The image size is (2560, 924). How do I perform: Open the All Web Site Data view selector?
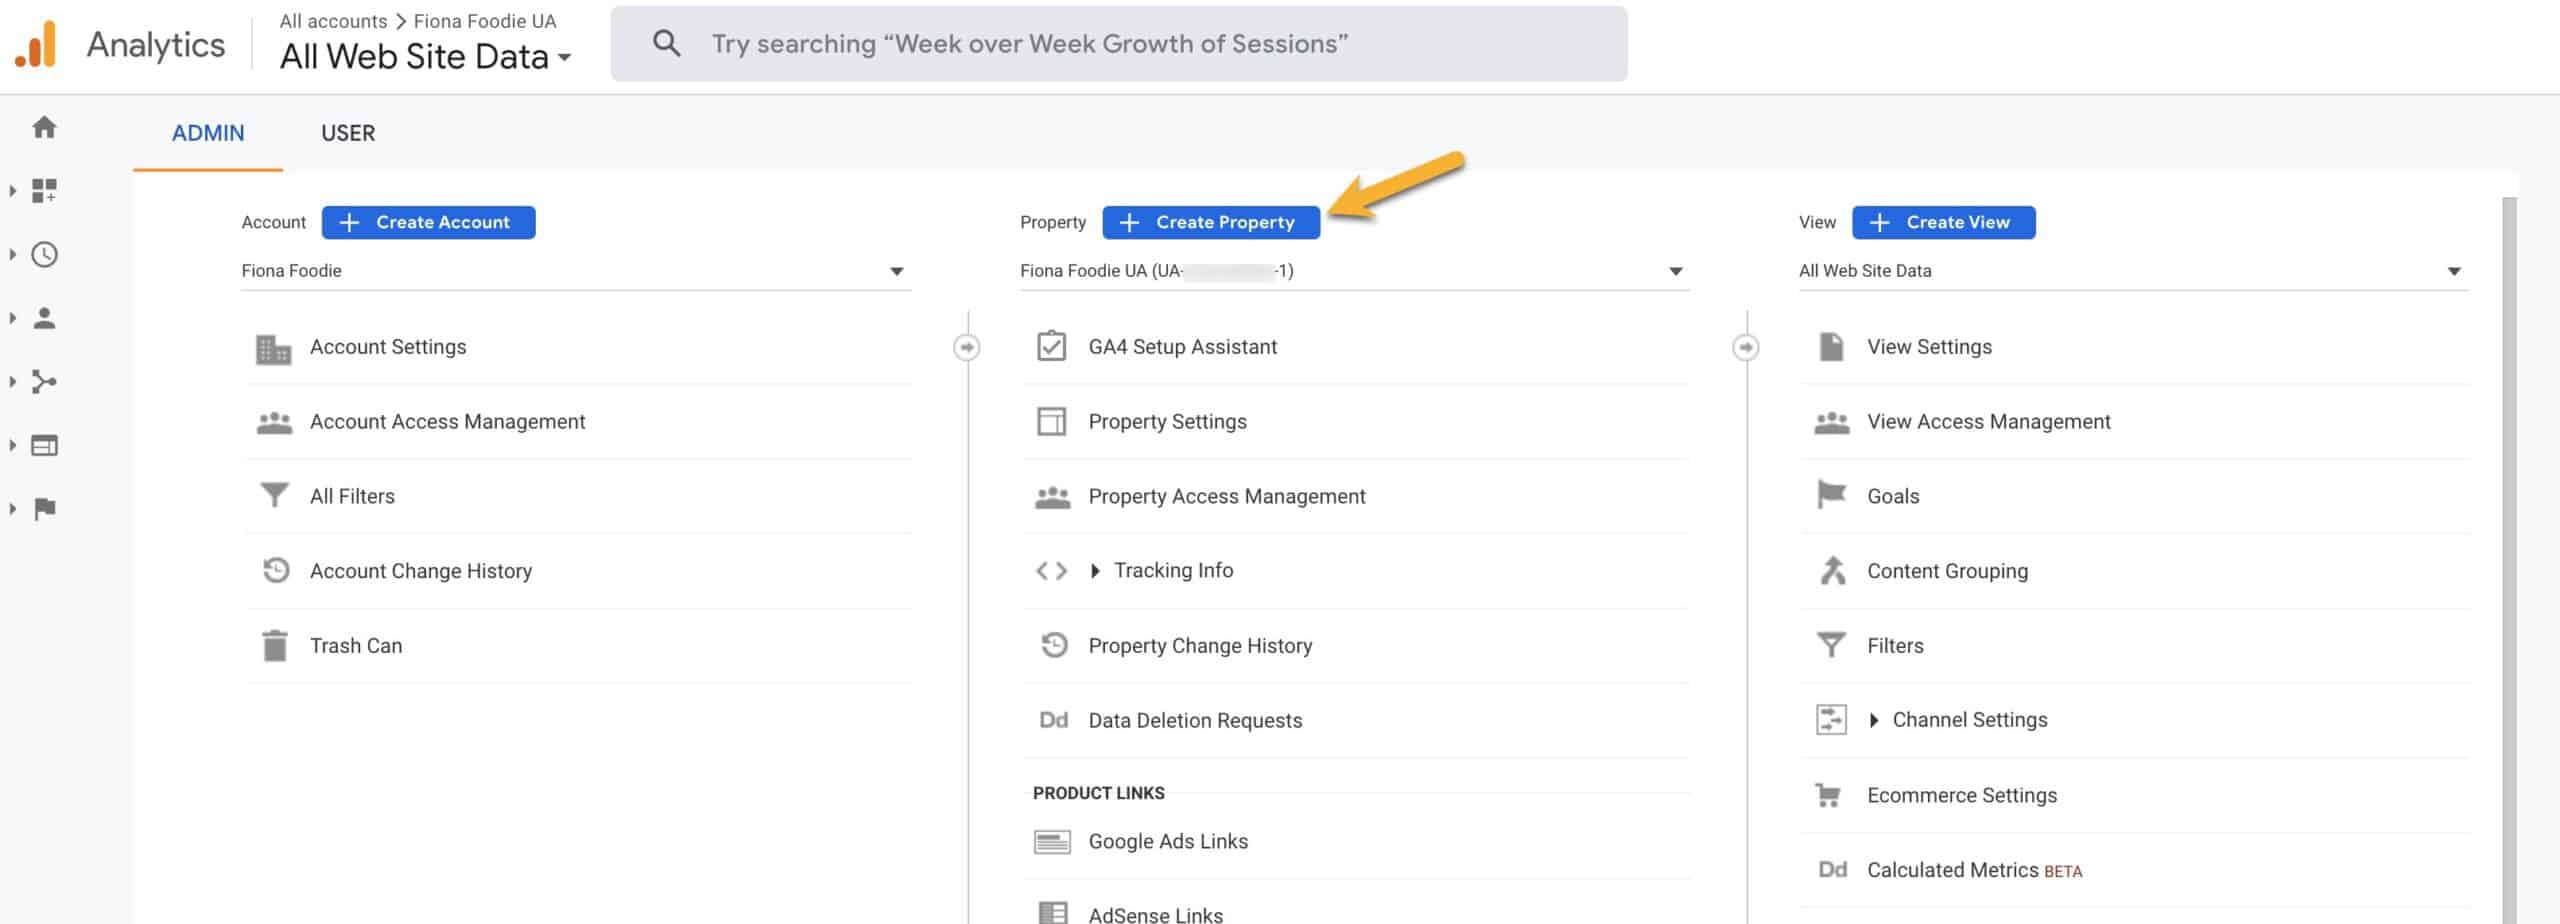[426, 57]
